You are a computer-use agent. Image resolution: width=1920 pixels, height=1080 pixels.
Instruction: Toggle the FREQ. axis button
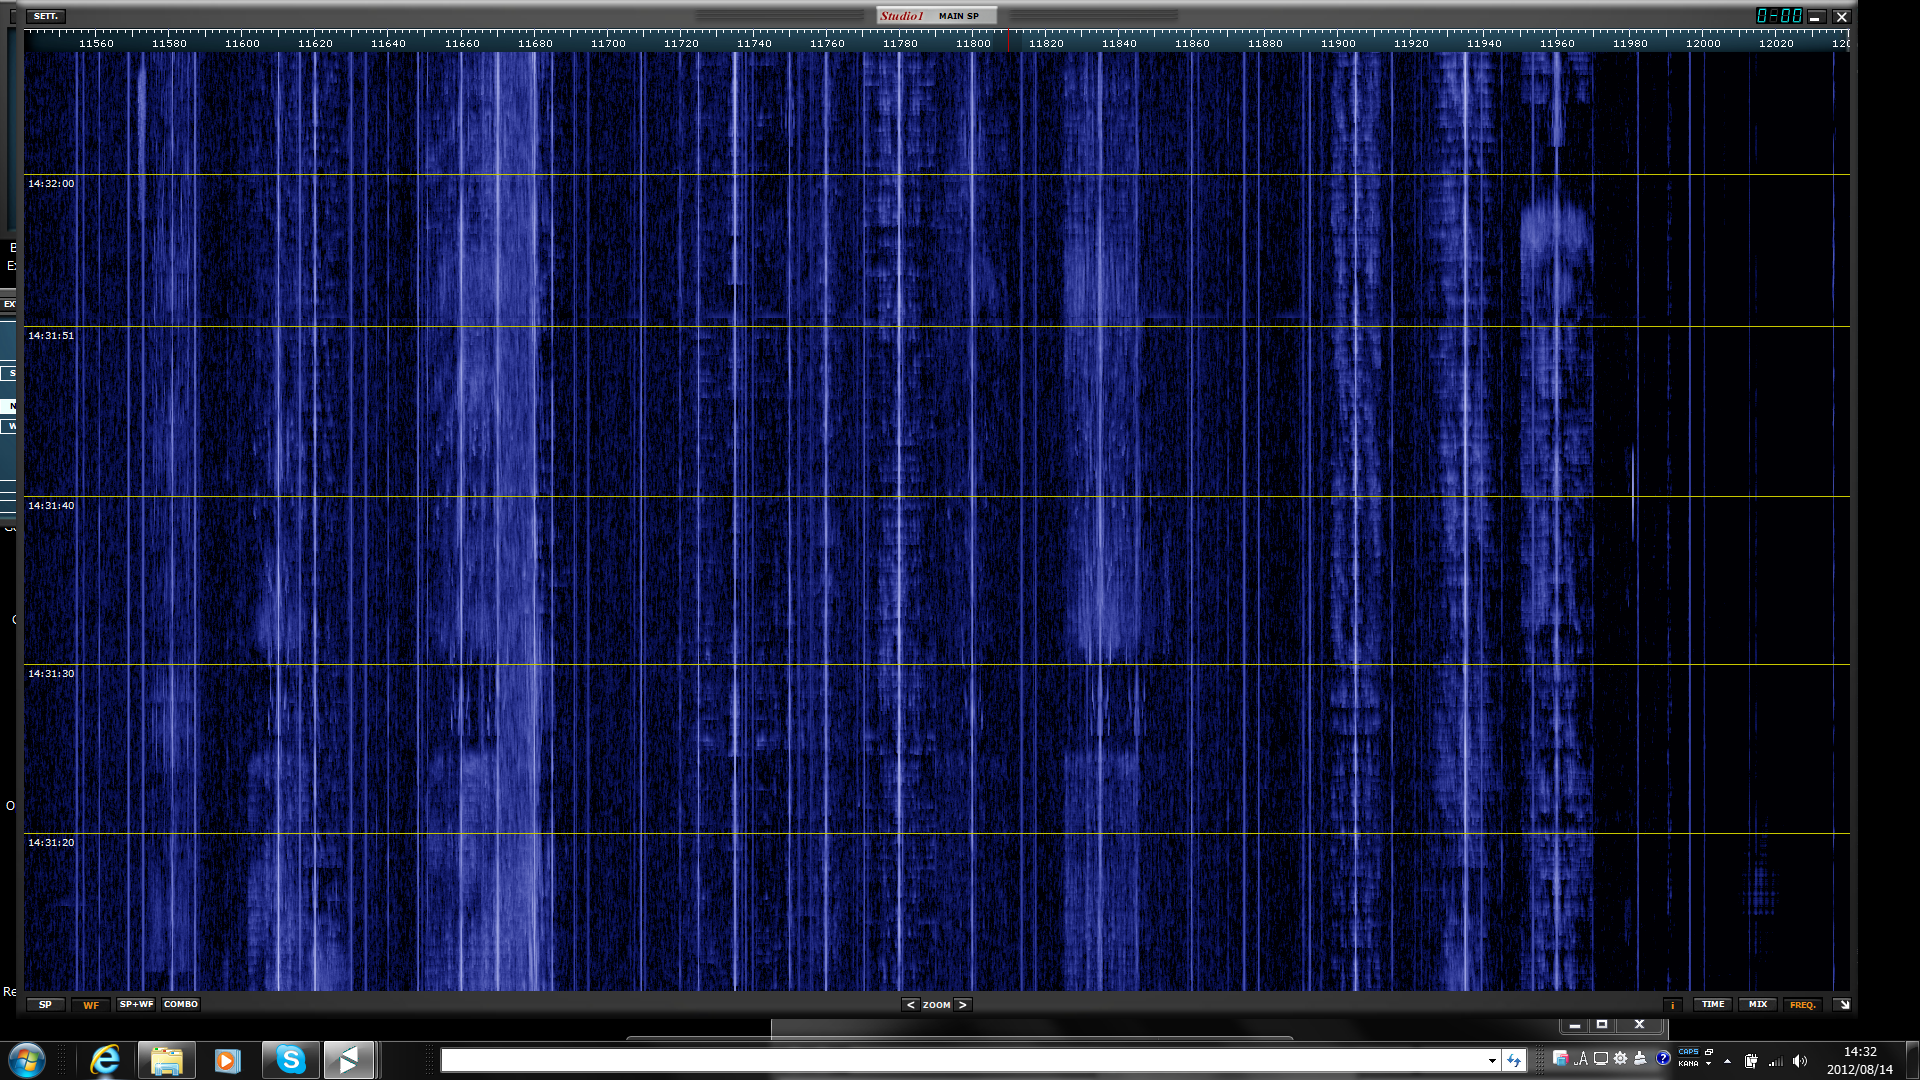1802,1005
